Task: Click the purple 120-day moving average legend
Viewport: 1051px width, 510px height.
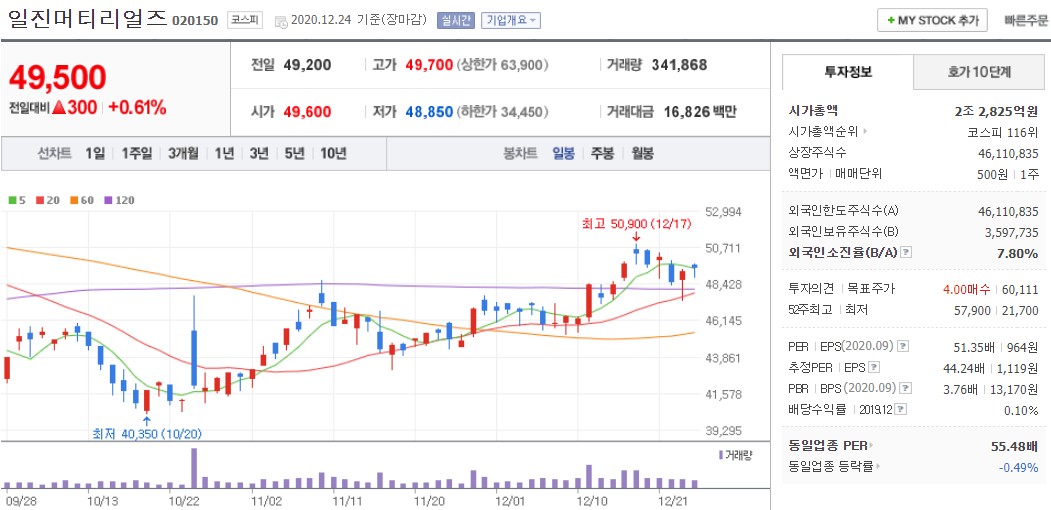Action: (x=119, y=200)
